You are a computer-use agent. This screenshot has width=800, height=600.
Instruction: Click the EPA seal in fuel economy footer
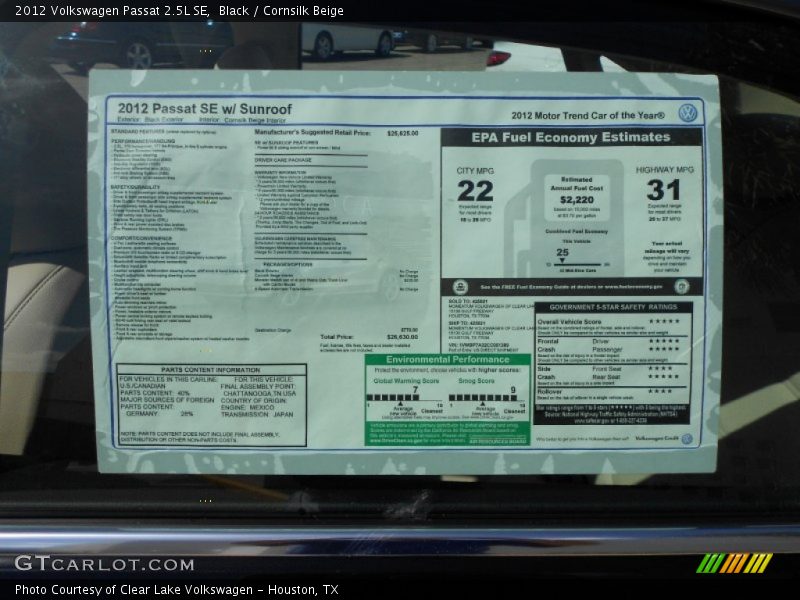[x=460, y=287]
